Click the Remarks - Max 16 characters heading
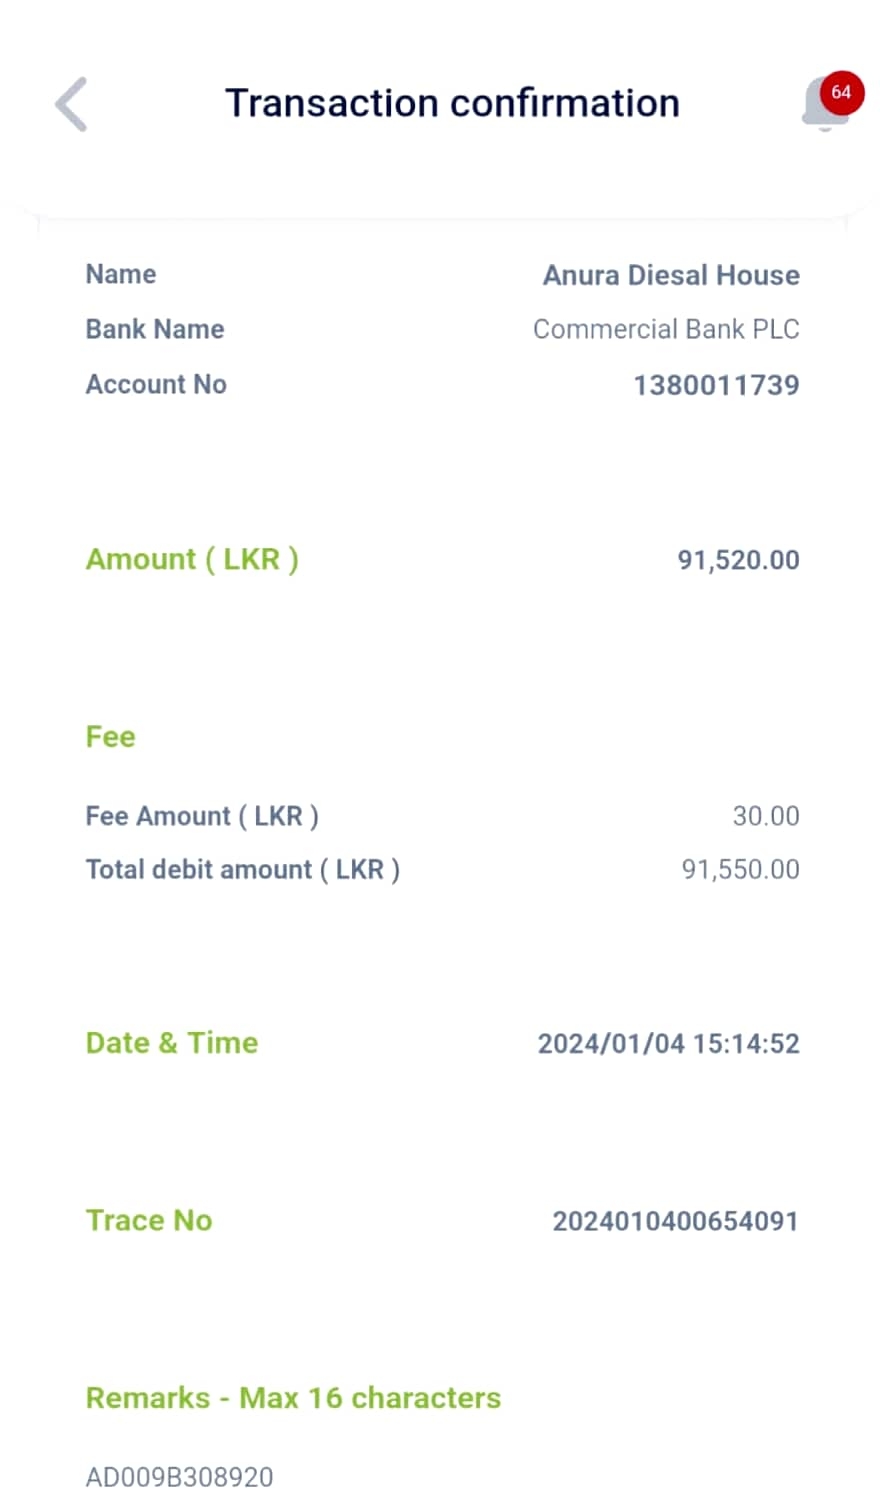Image resolution: width=880 pixels, height=1512 pixels. pyautogui.click(x=293, y=1397)
